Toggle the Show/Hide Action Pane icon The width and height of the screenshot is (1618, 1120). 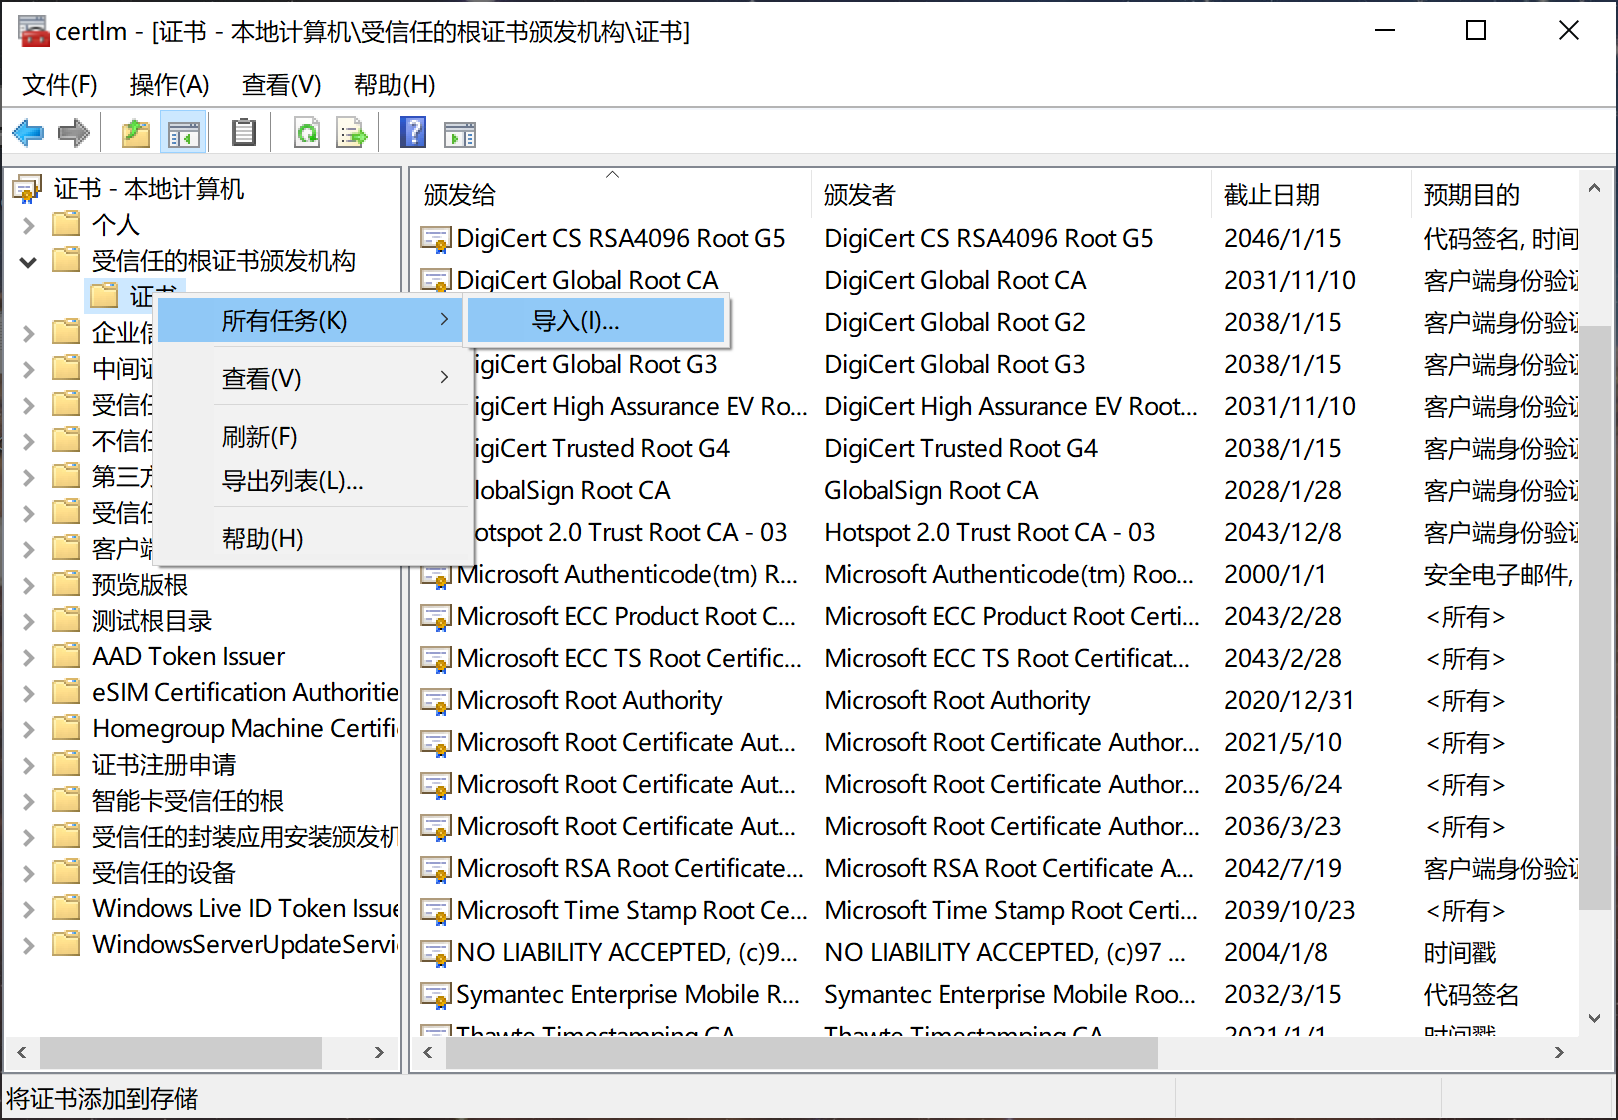tap(460, 132)
